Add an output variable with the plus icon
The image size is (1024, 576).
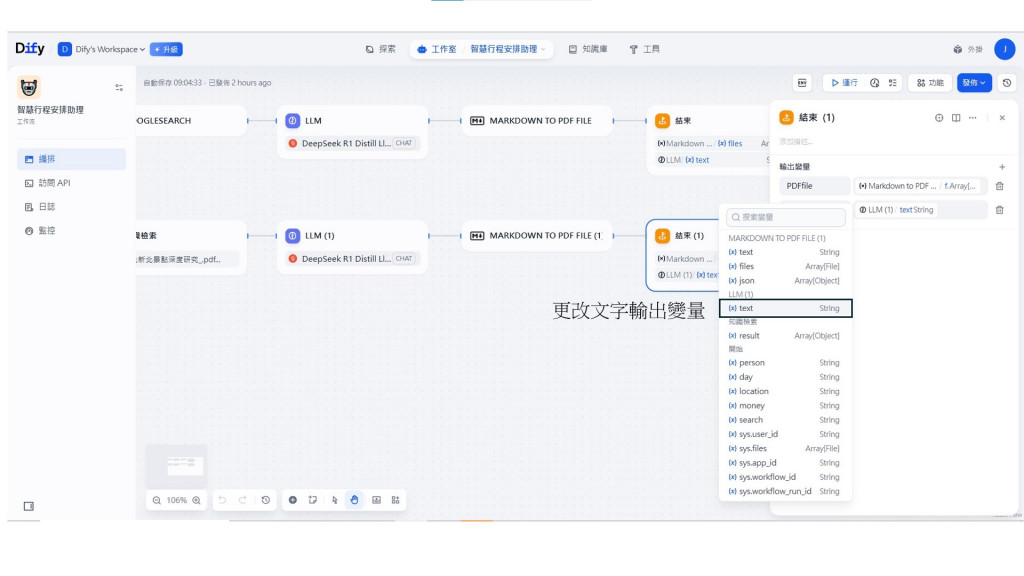point(1002,167)
